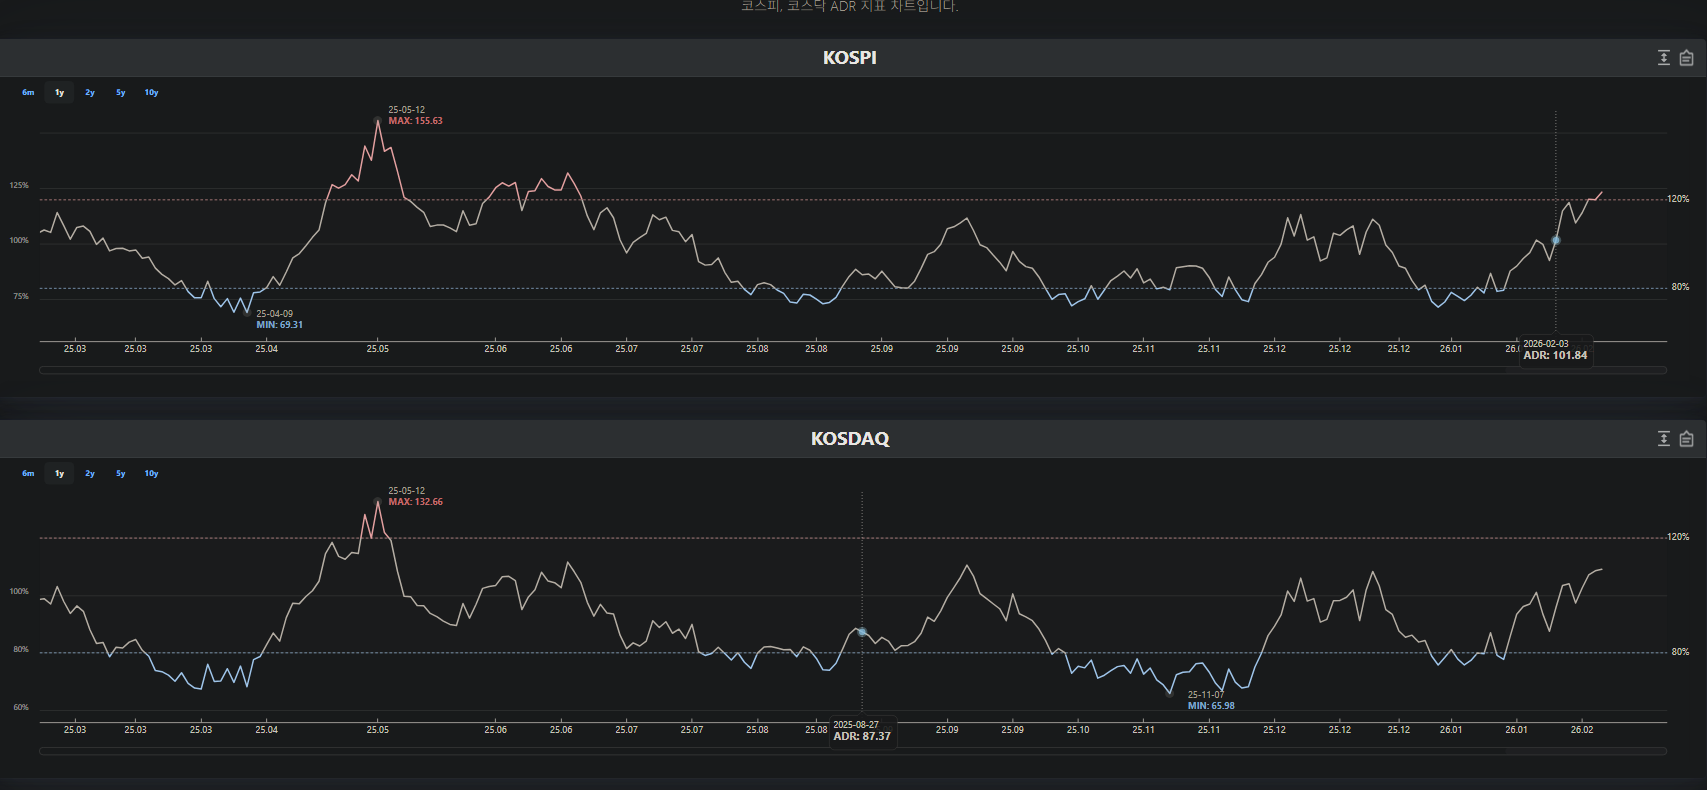Select the 2y range on KOSDAQ chart
Image resolution: width=1707 pixels, height=790 pixels.
pos(90,474)
